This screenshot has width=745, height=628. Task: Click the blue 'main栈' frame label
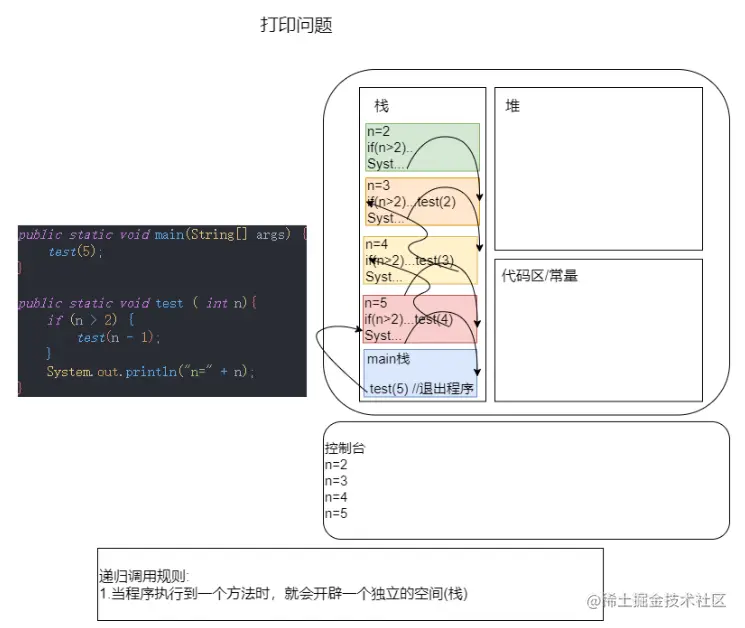(388, 359)
